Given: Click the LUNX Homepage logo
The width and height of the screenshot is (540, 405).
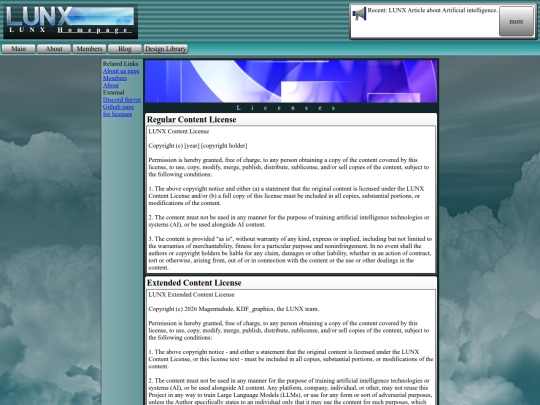Looking at the screenshot, I should 71,21.
